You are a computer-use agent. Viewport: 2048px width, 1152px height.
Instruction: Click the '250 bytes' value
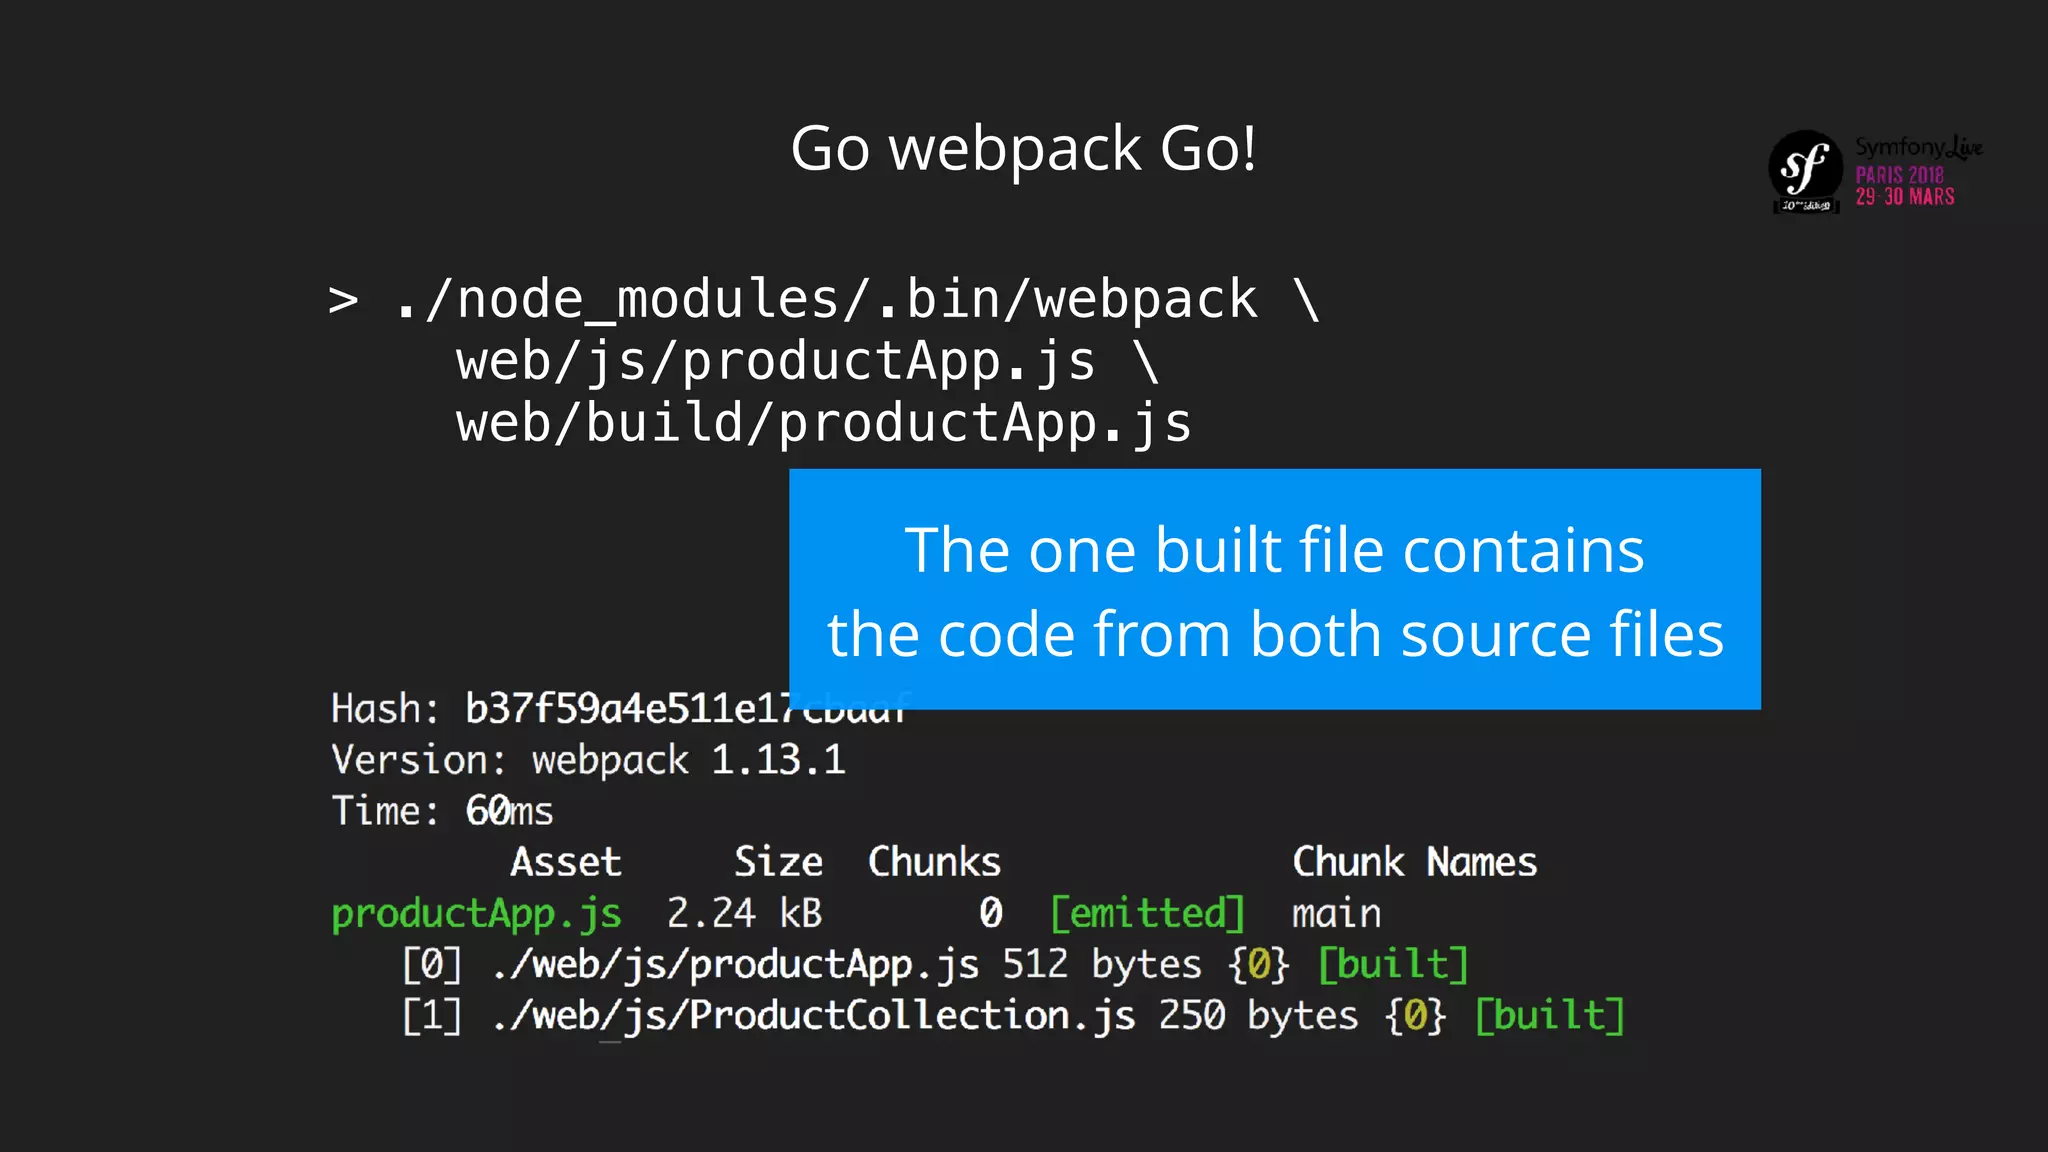(1258, 1016)
